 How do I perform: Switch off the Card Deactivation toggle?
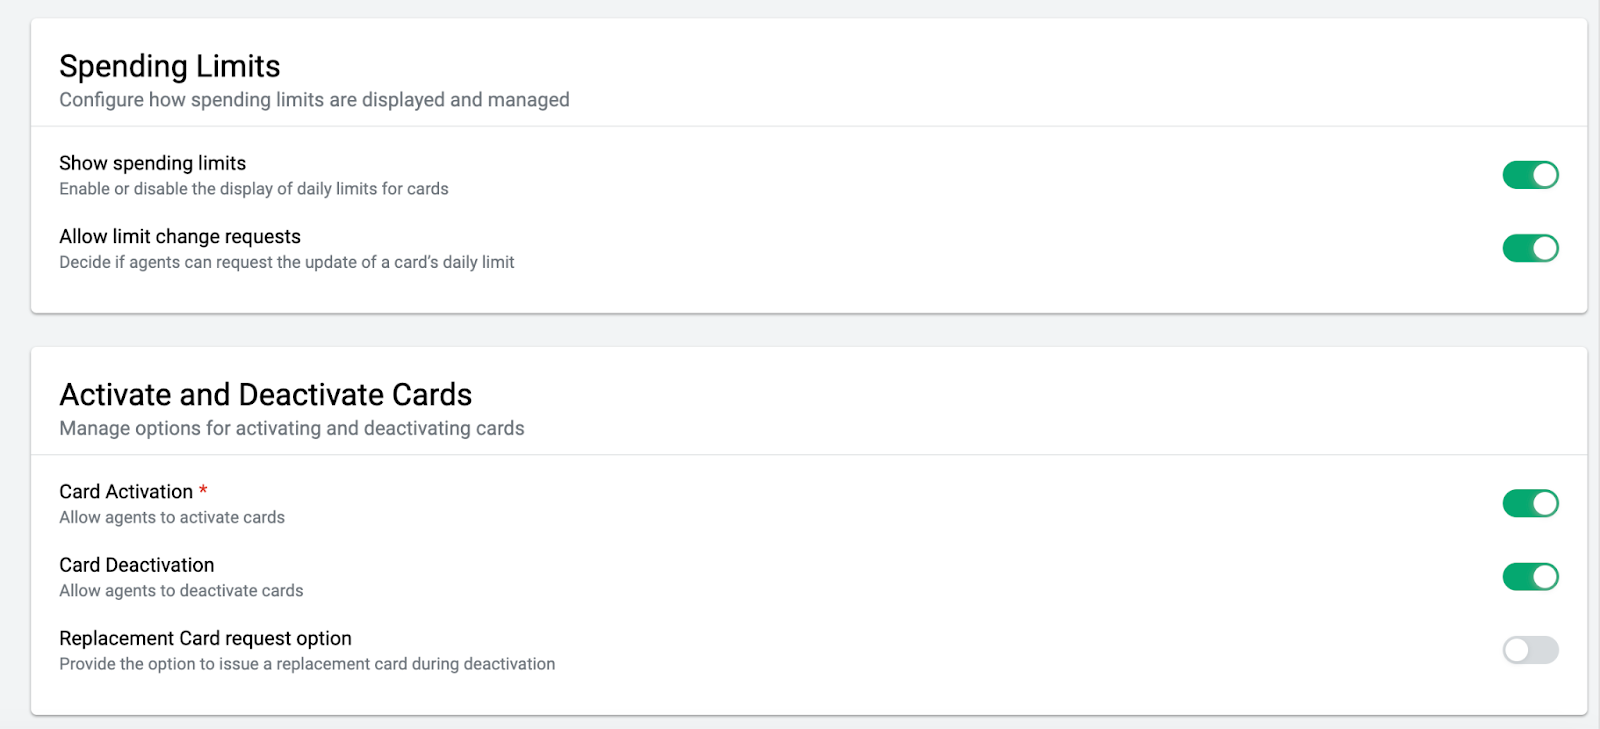click(x=1530, y=577)
